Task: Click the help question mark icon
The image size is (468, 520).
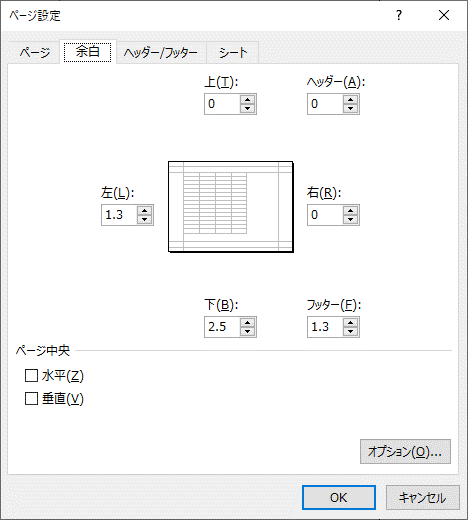Action: pos(399,15)
